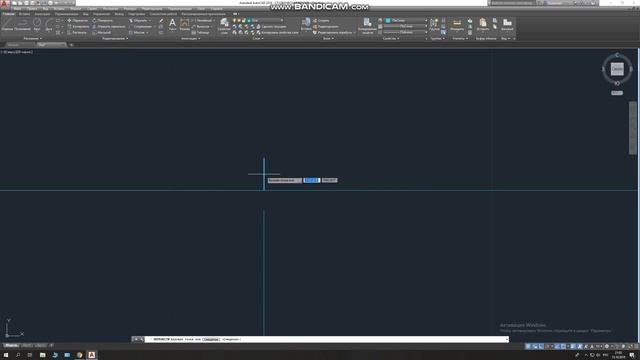Click Сделать текущим layer button

273,27
